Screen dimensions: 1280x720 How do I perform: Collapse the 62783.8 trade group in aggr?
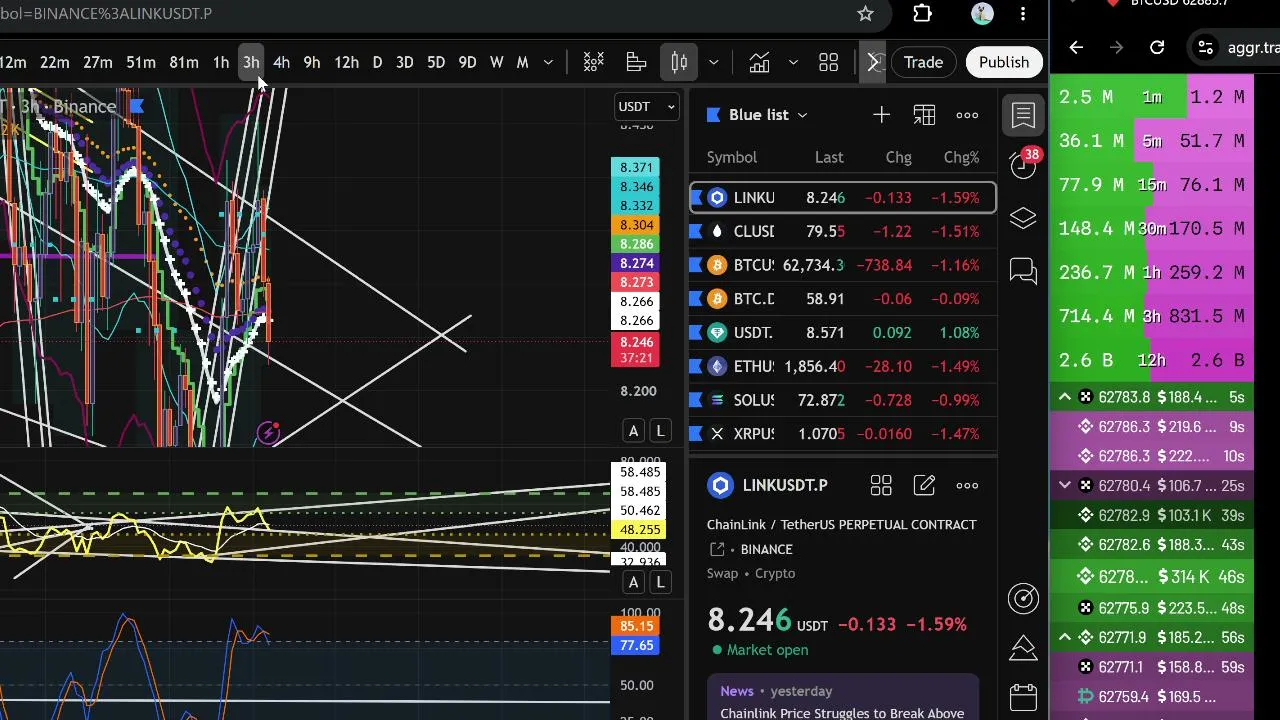[x=1065, y=398]
